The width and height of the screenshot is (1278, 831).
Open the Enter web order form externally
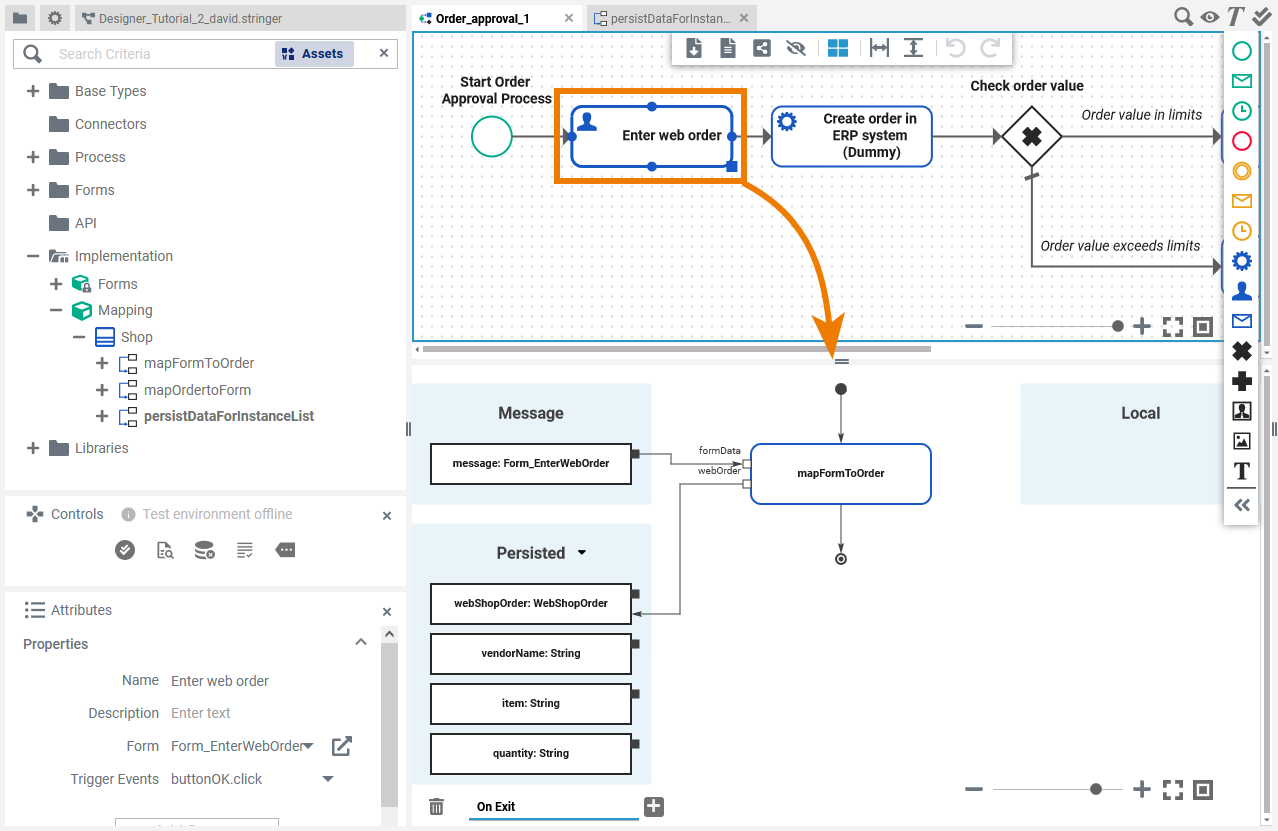click(x=342, y=746)
